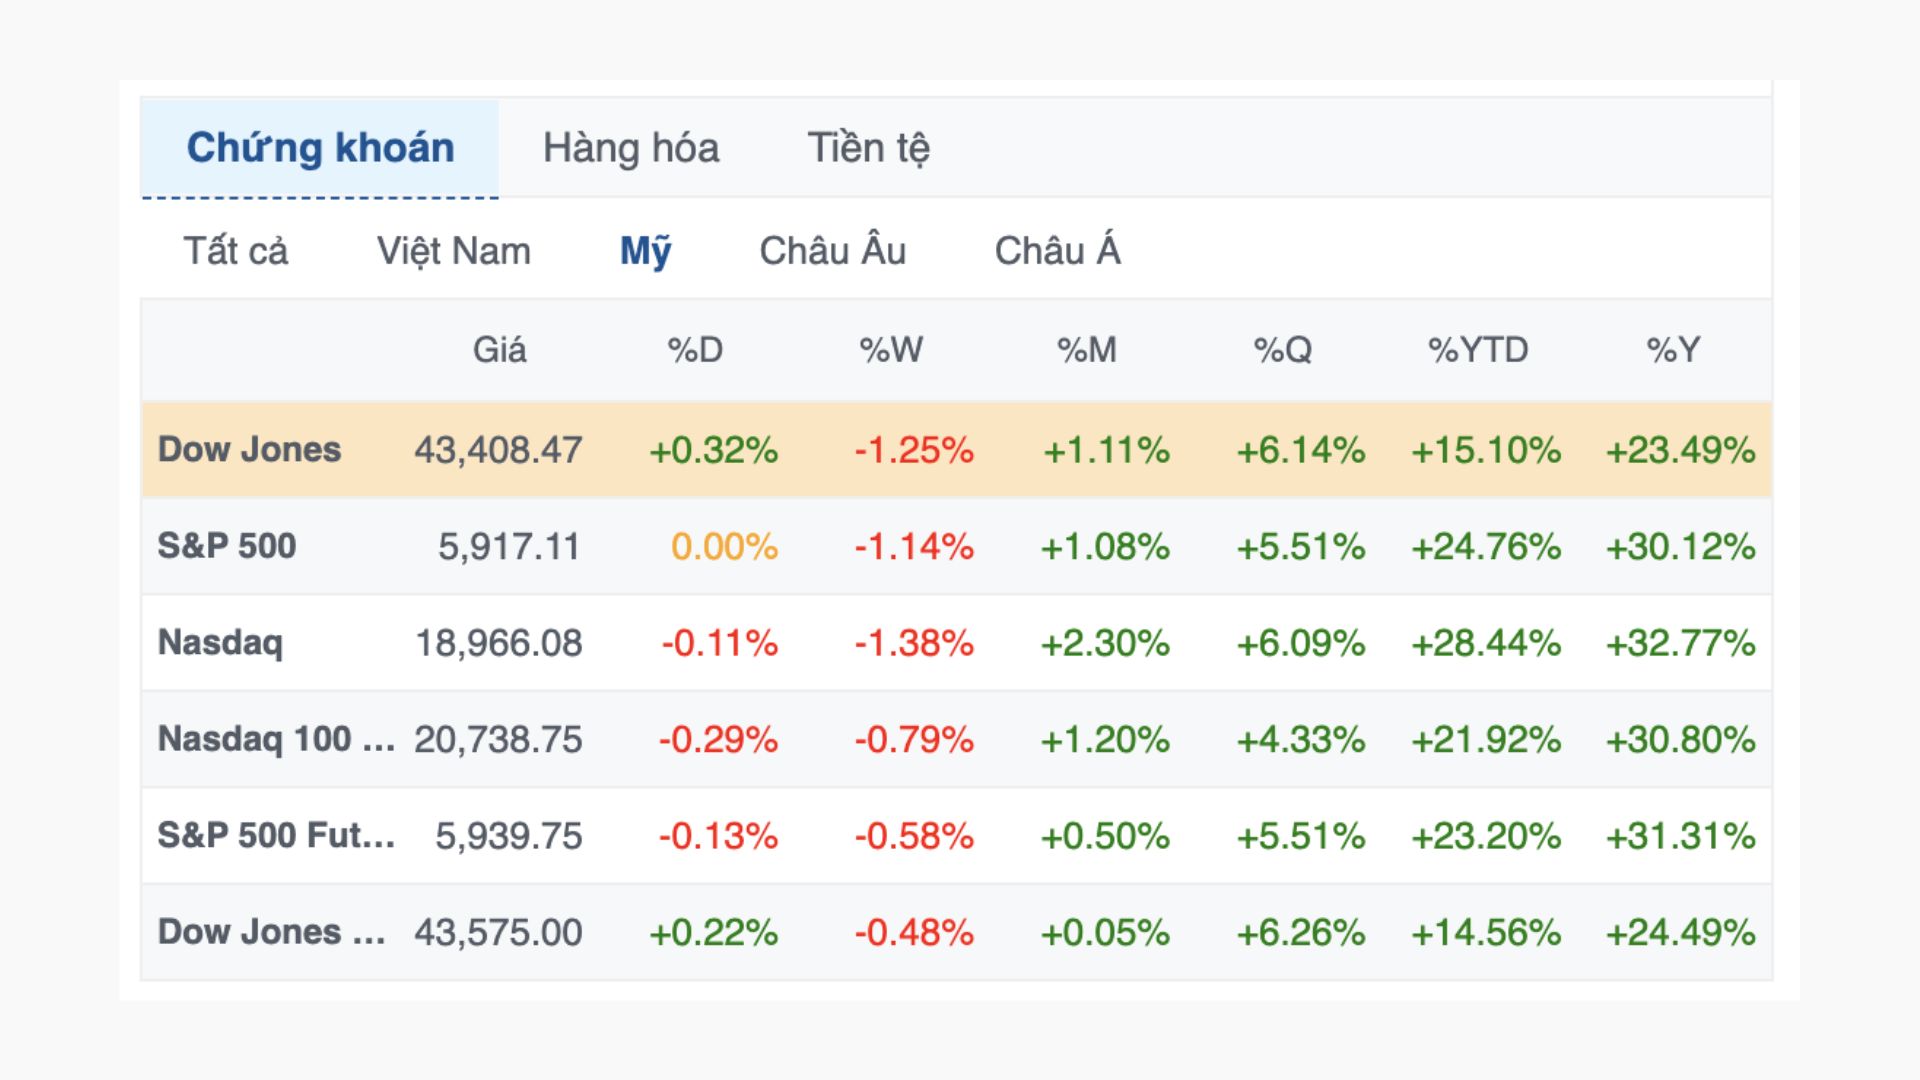This screenshot has height=1080, width=1920.
Task: Click the weekly change -0.79%
Action: 914,740
